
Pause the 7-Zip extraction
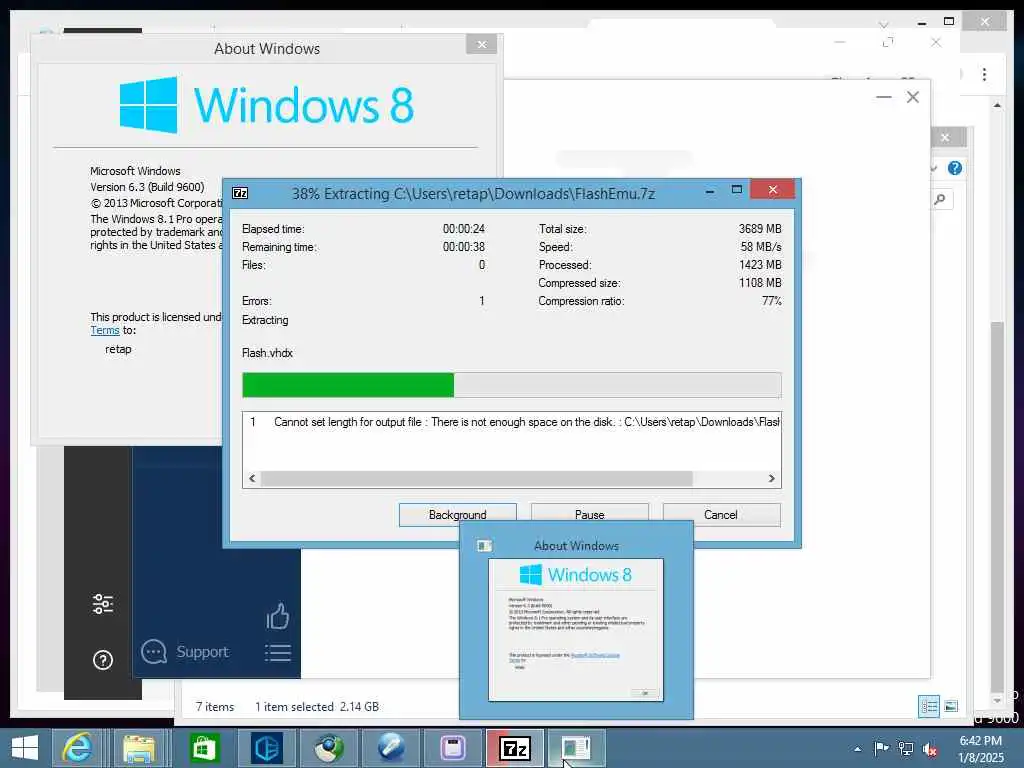tap(590, 515)
